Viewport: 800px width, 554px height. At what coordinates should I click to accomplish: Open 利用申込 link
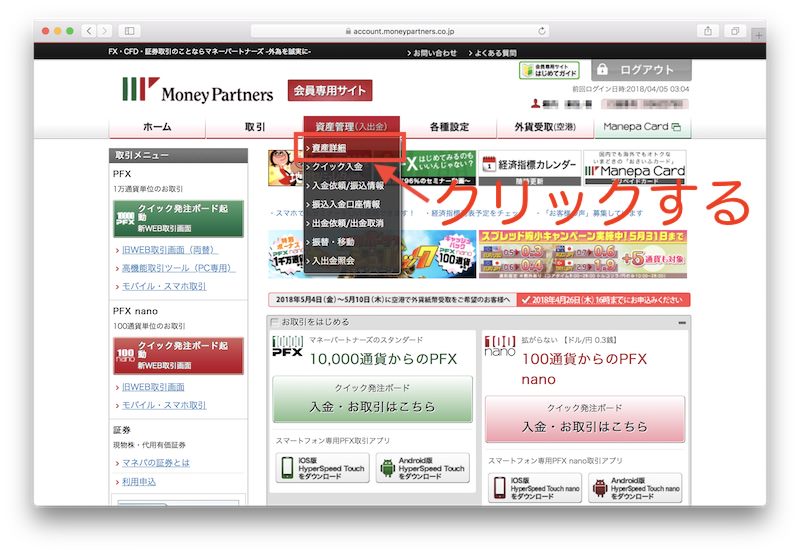click(x=139, y=482)
